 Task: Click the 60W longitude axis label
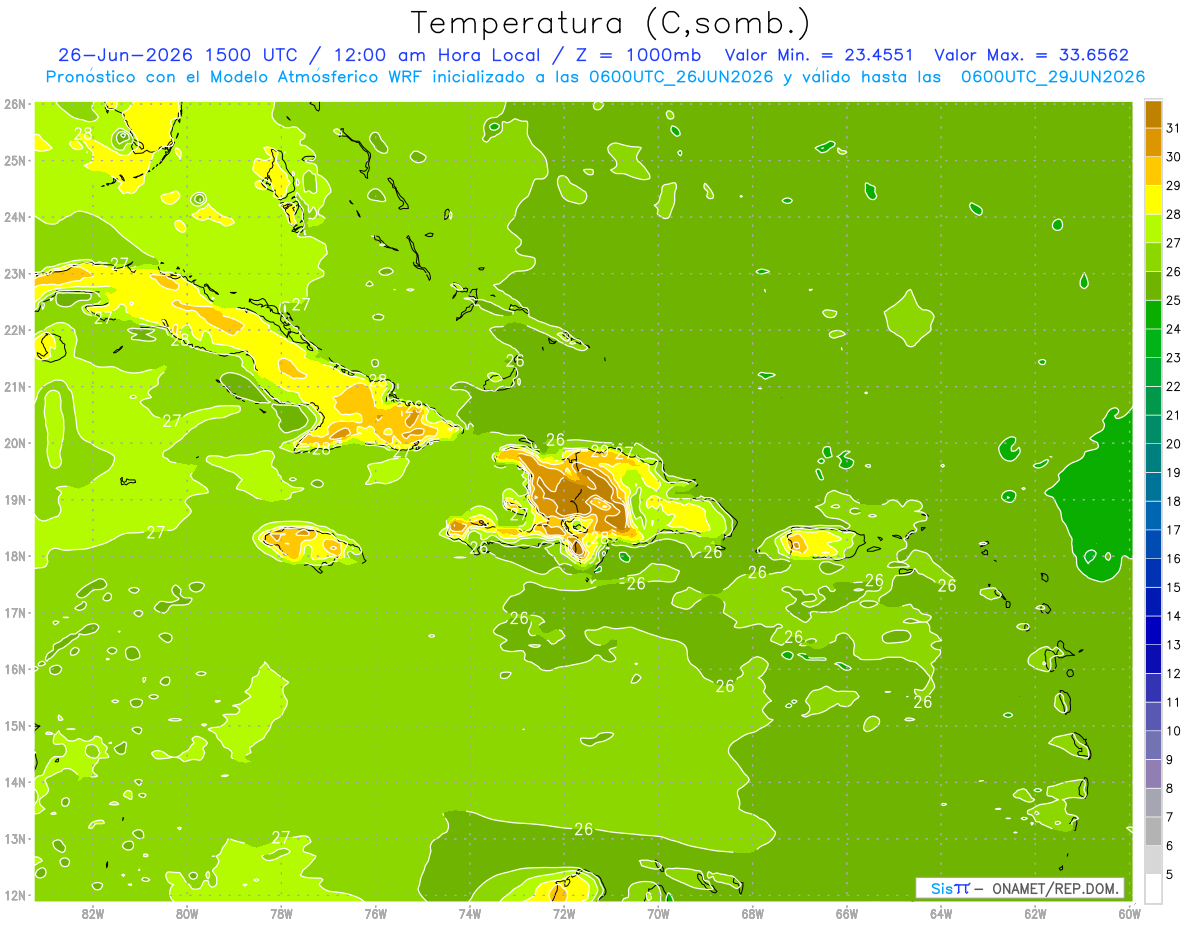coord(1130,913)
